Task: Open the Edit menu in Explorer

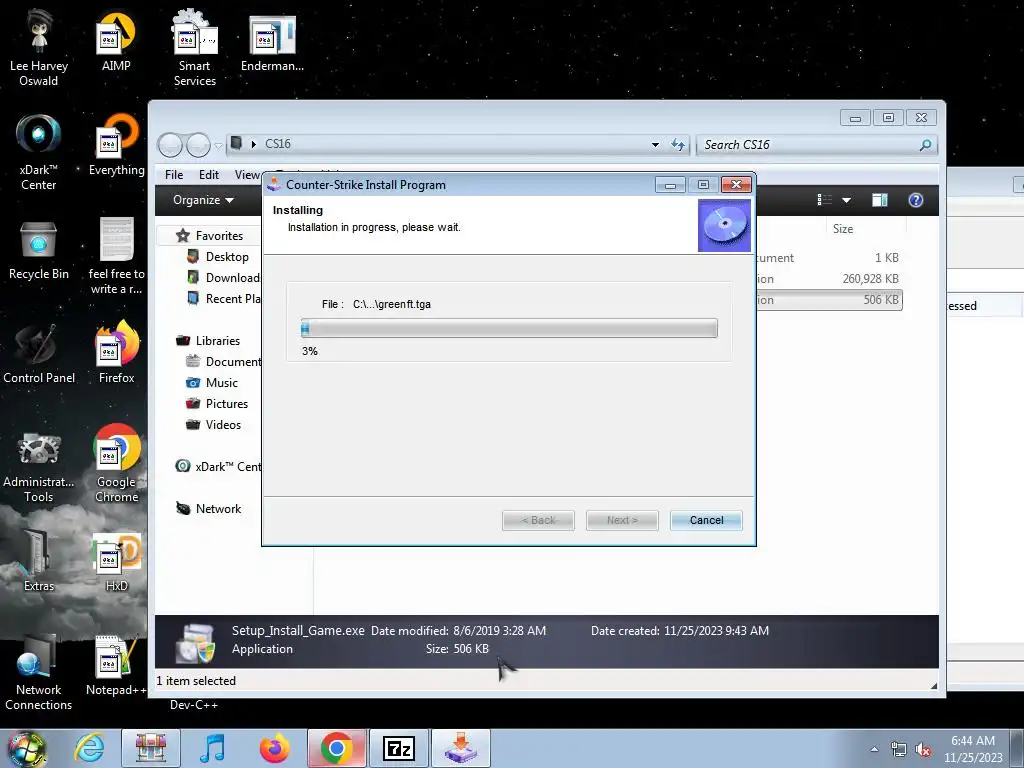Action: point(209,175)
